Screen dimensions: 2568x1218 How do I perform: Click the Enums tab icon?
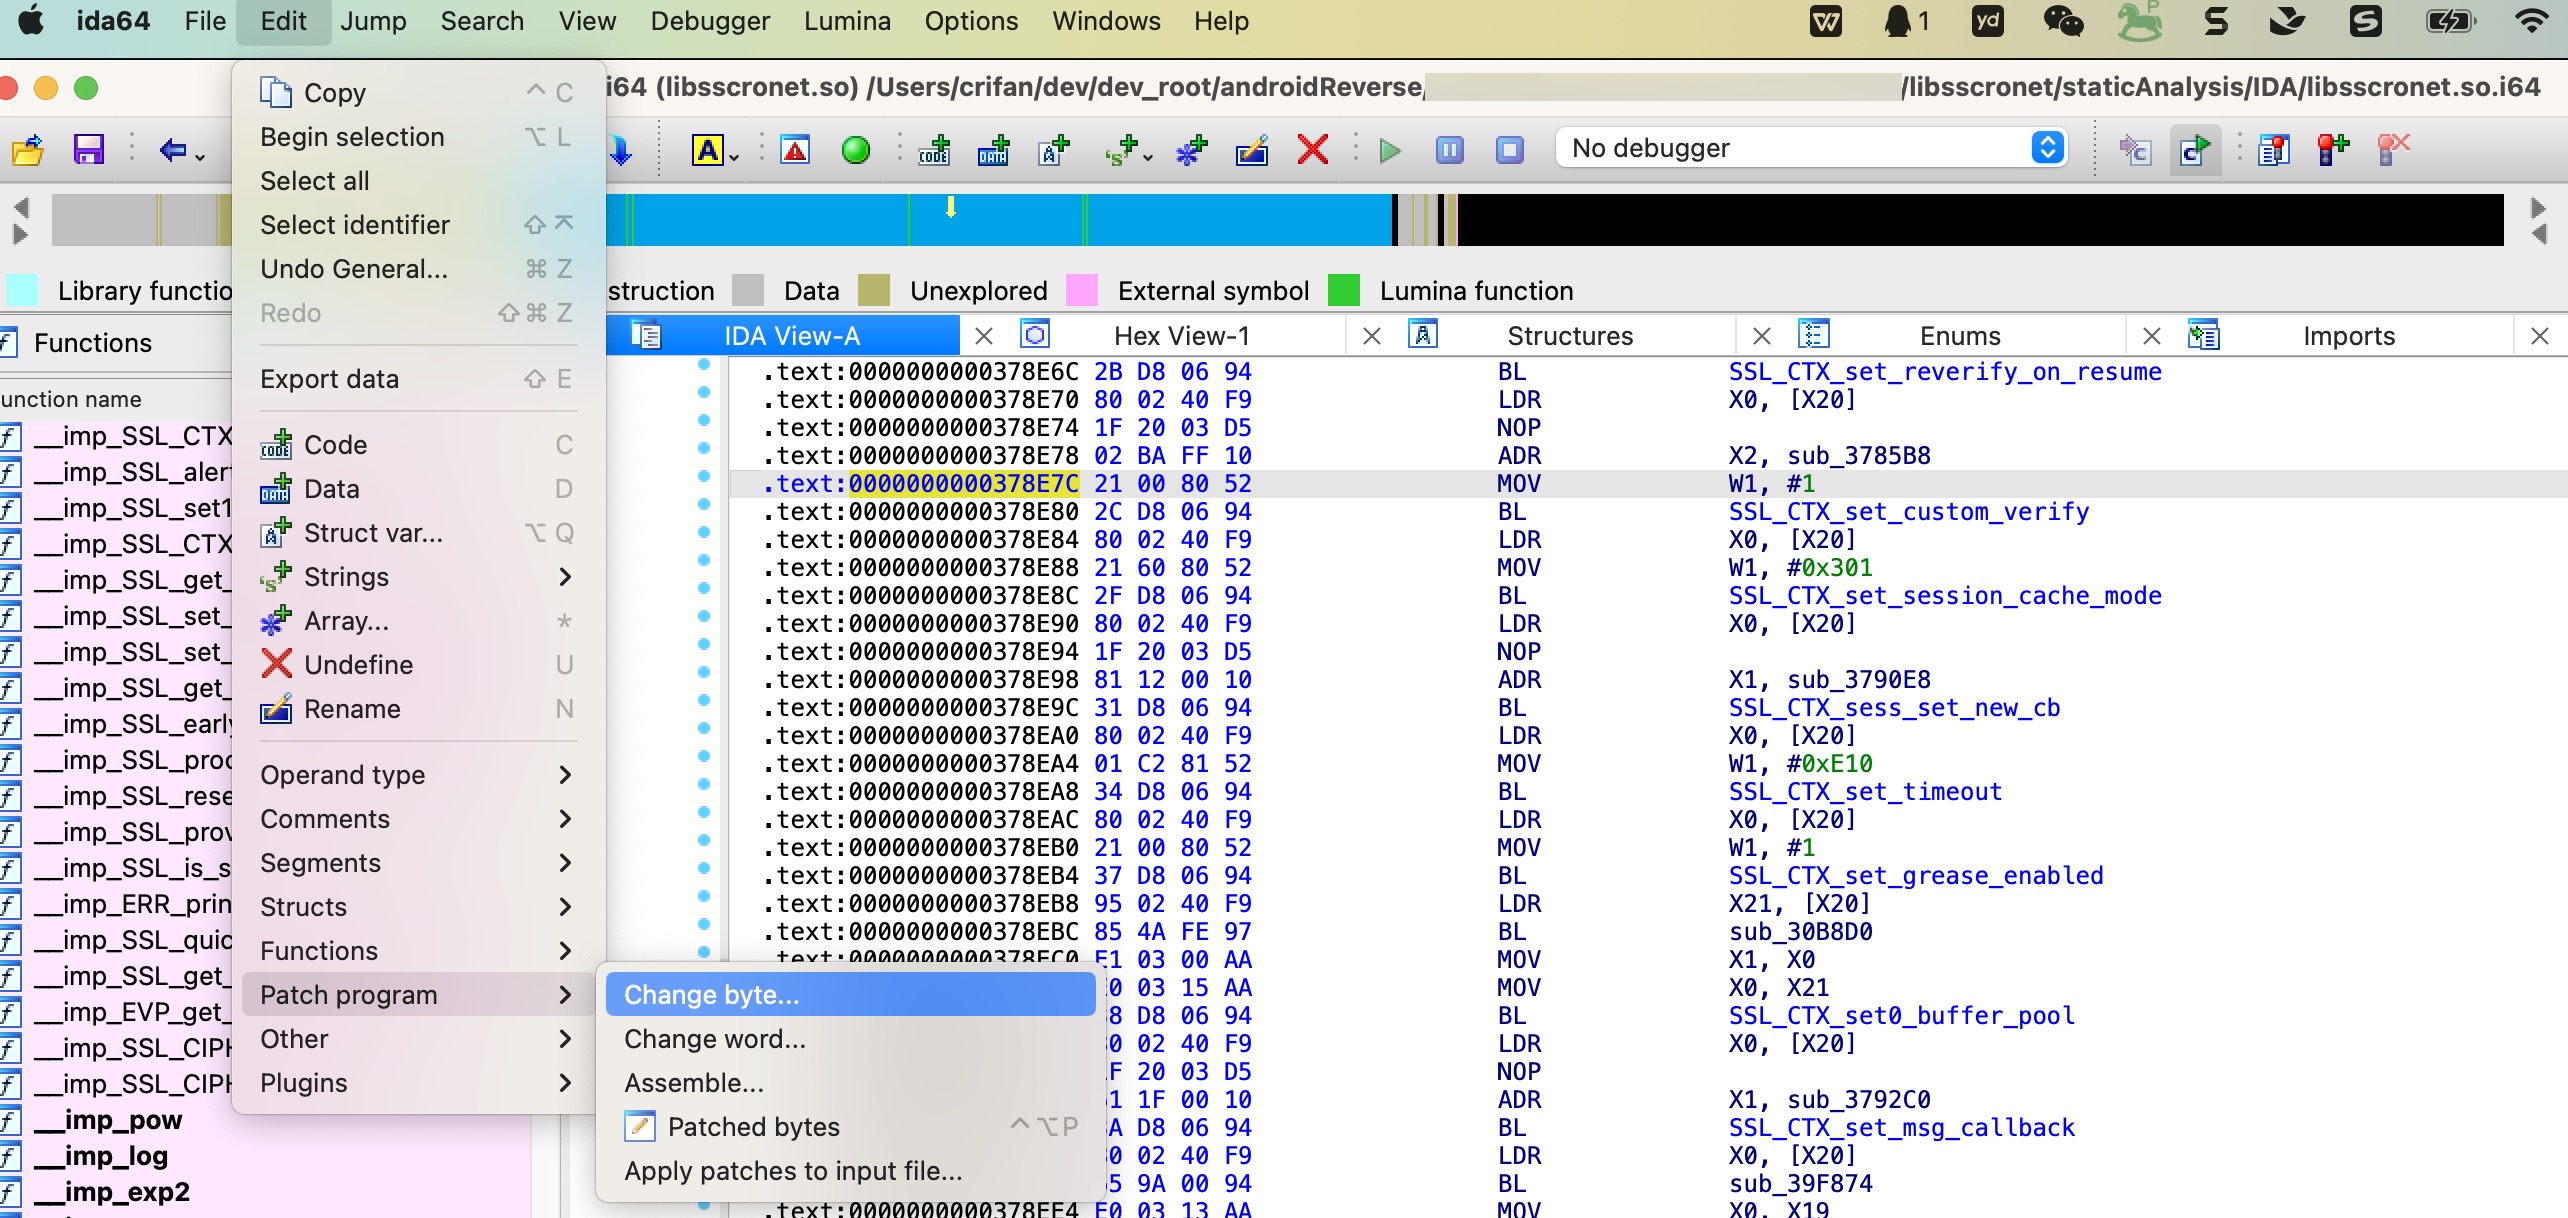click(1813, 334)
